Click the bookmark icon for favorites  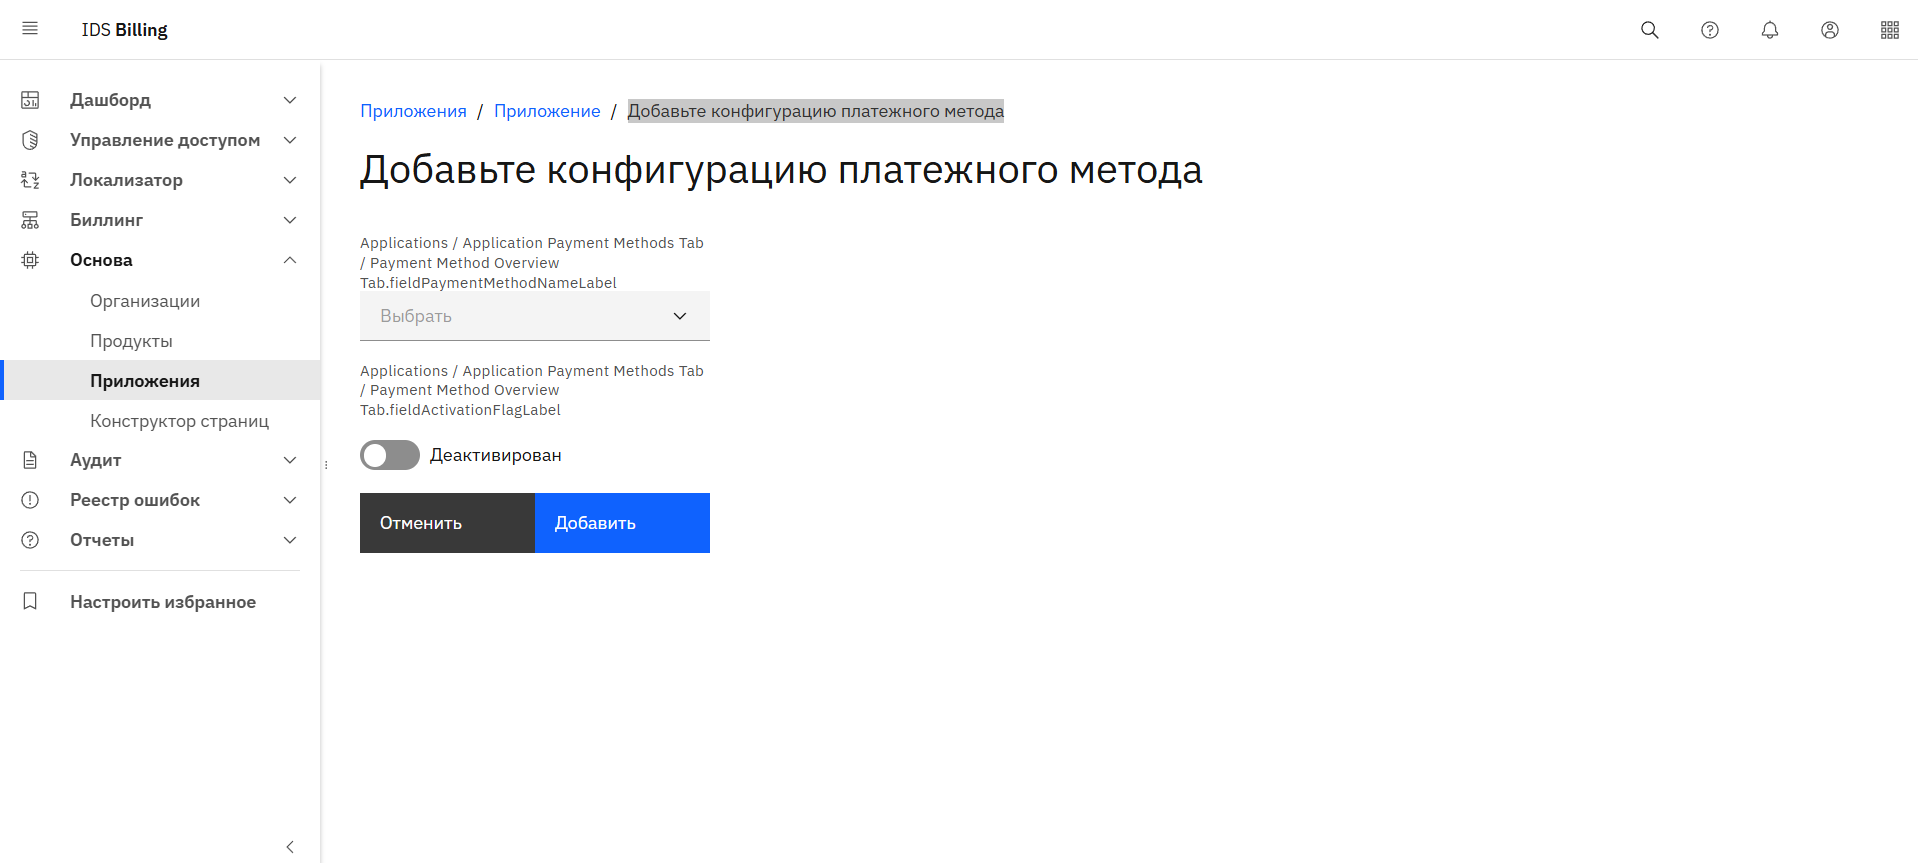[30, 601]
